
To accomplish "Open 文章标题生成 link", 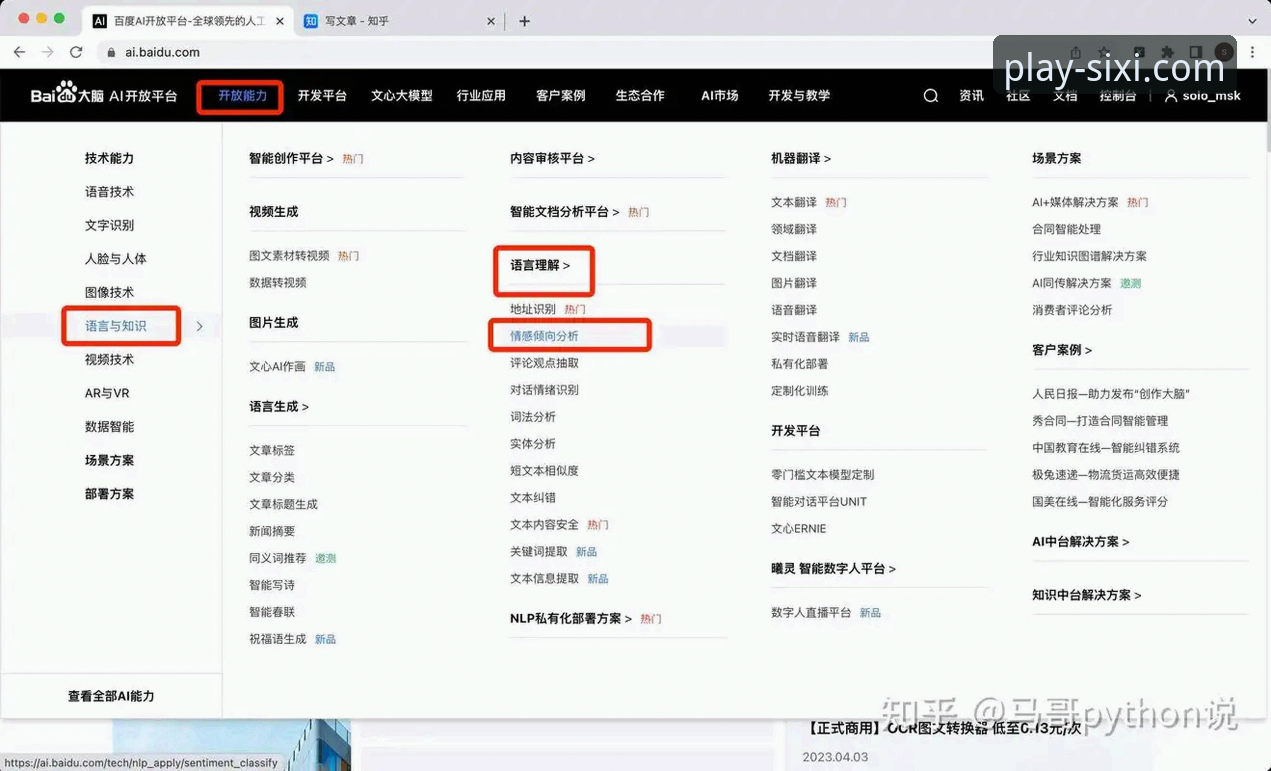I will point(283,504).
